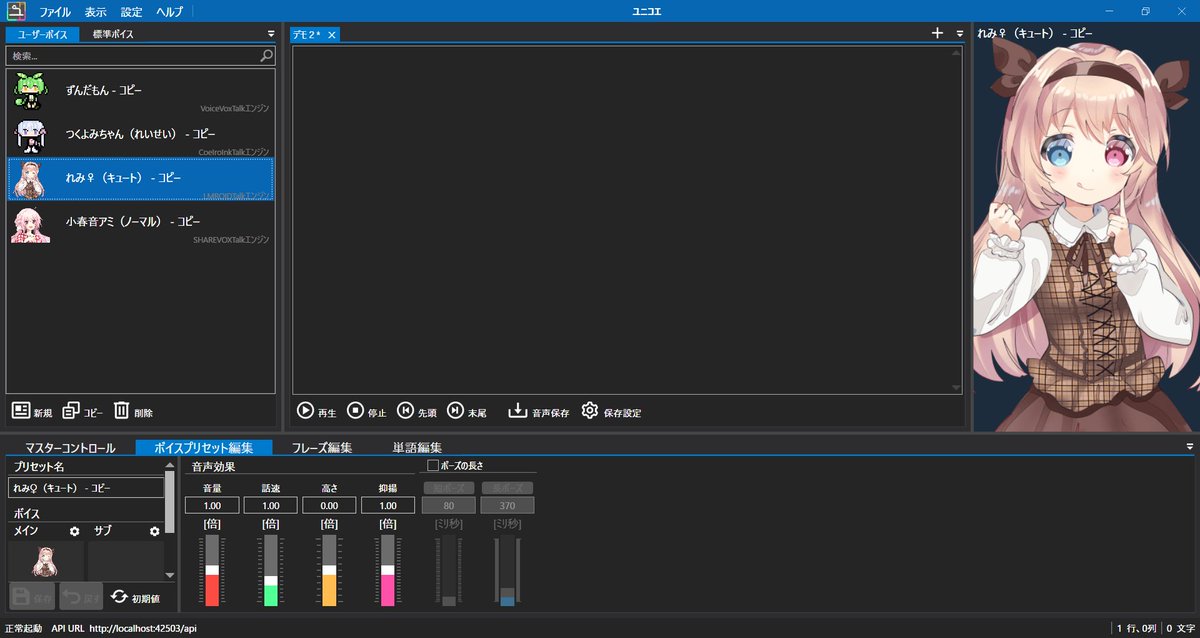
Task: Create new voice with 新規 icon
Action: [21, 411]
